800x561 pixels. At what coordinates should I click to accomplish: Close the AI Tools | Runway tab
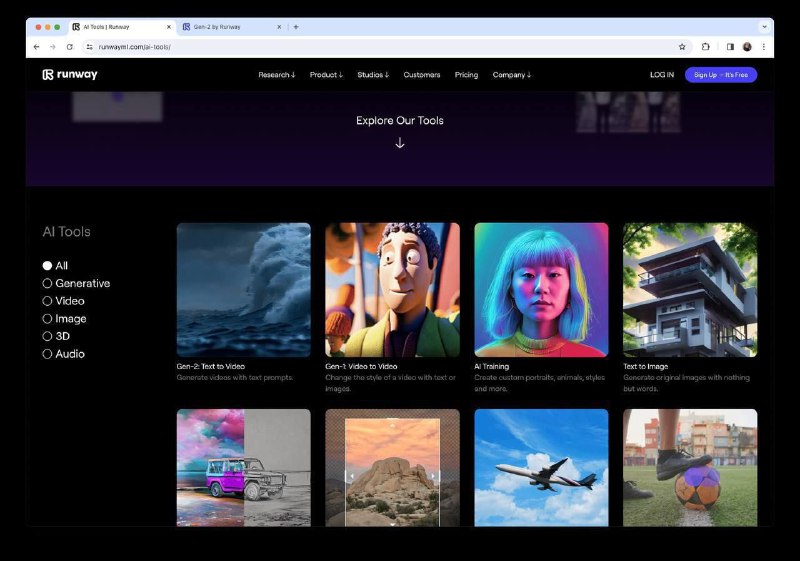pos(169,27)
